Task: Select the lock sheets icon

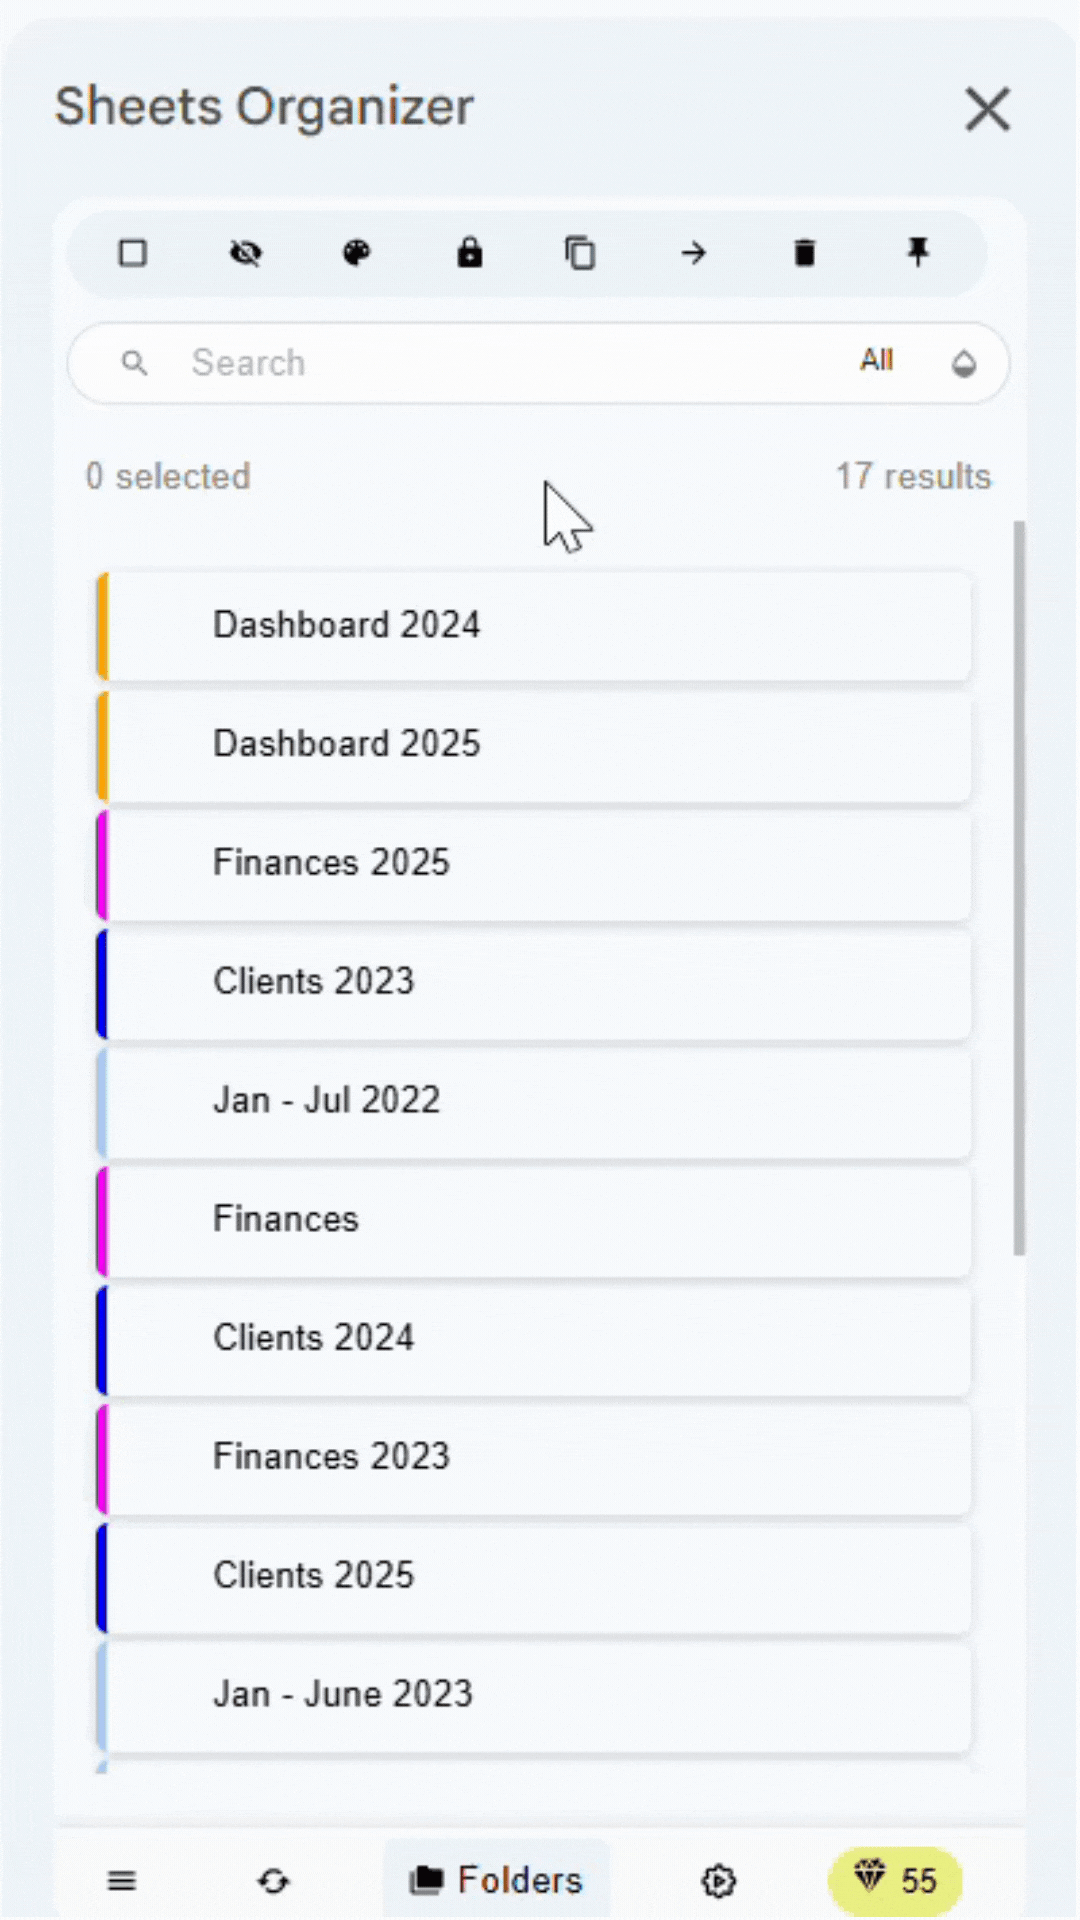Action: (470, 253)
